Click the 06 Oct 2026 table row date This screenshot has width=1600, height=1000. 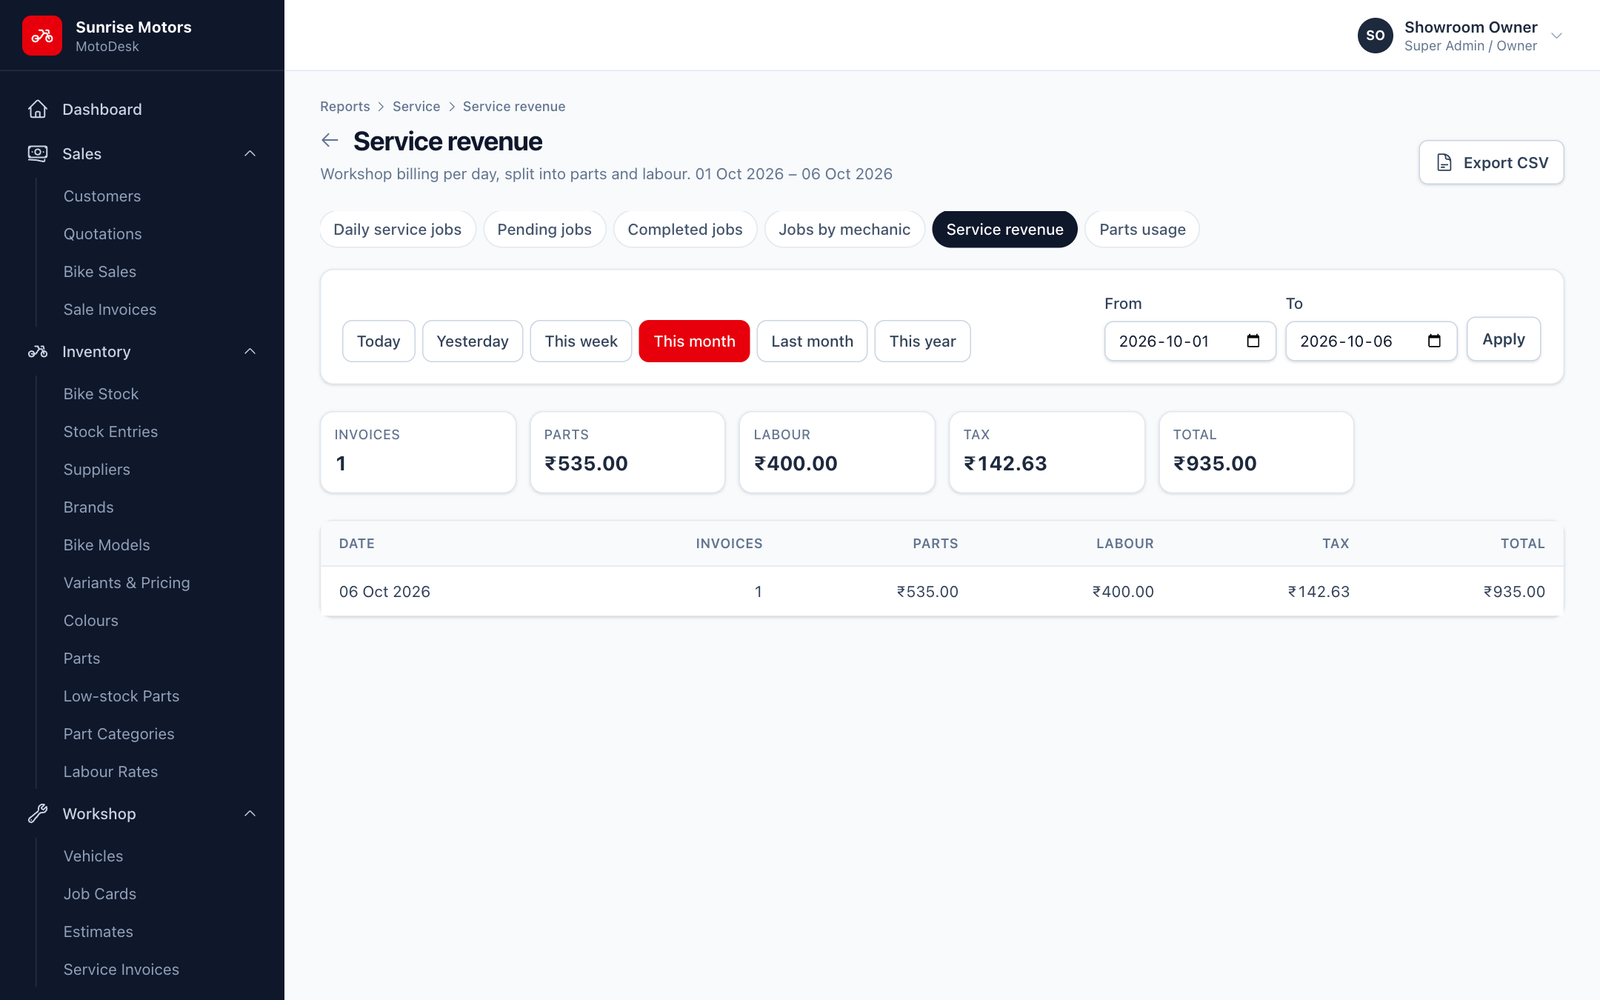click(385, 592)
